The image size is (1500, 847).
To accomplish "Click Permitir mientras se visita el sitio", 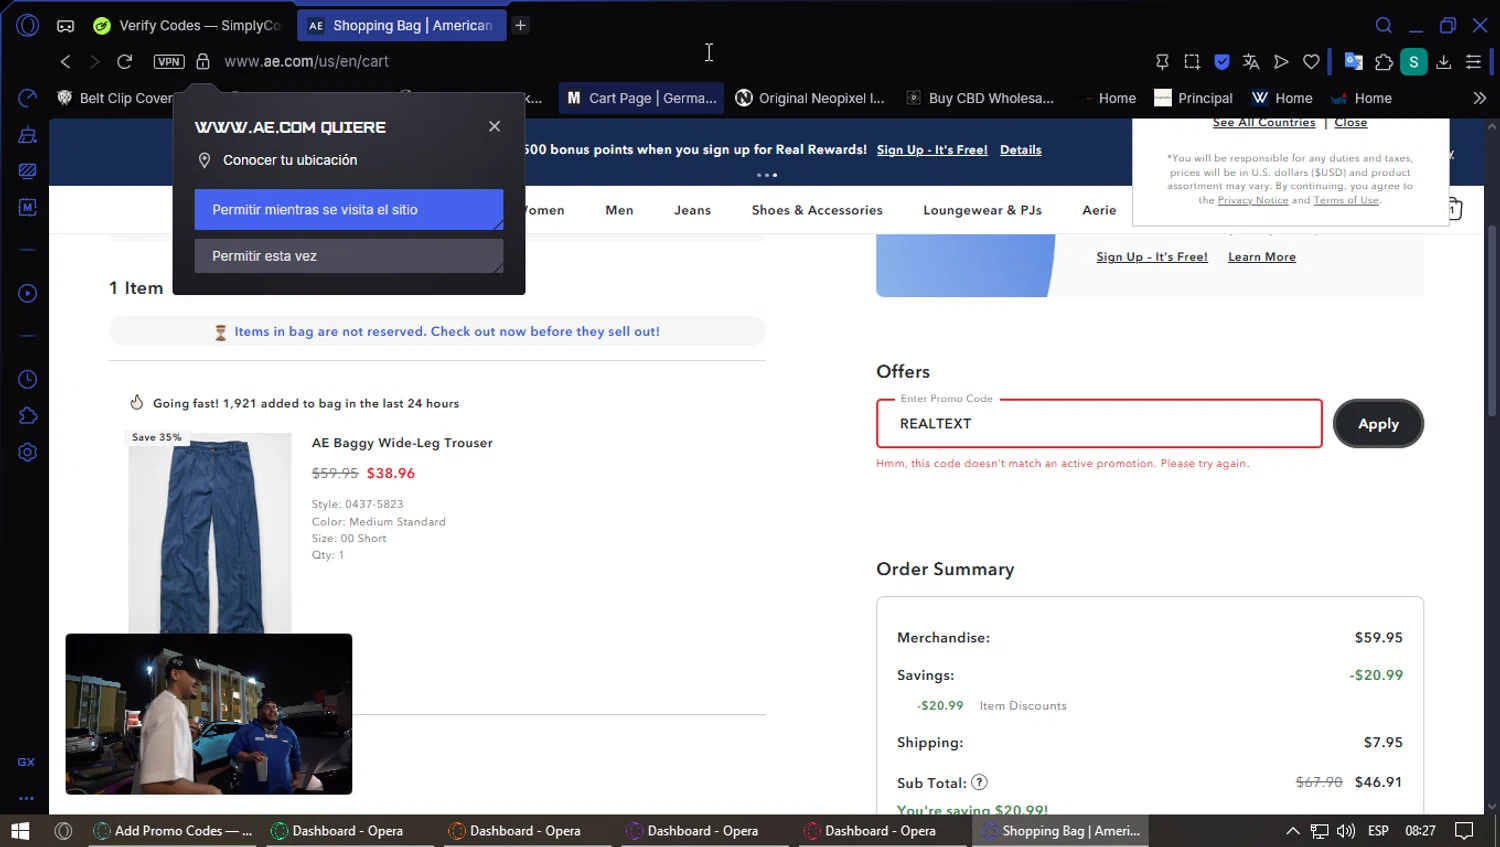I will 349,210.
